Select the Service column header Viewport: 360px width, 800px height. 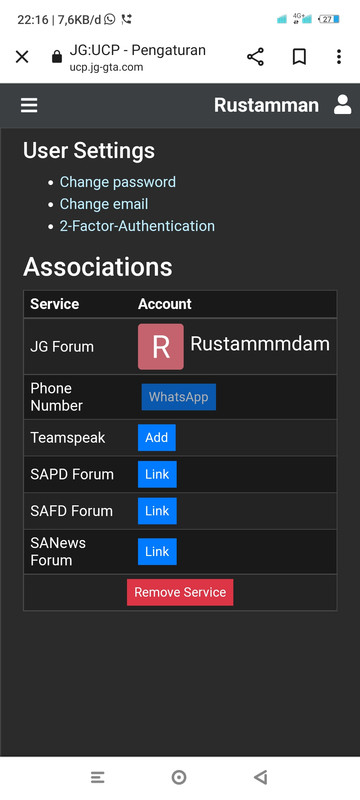coord(55,304)
